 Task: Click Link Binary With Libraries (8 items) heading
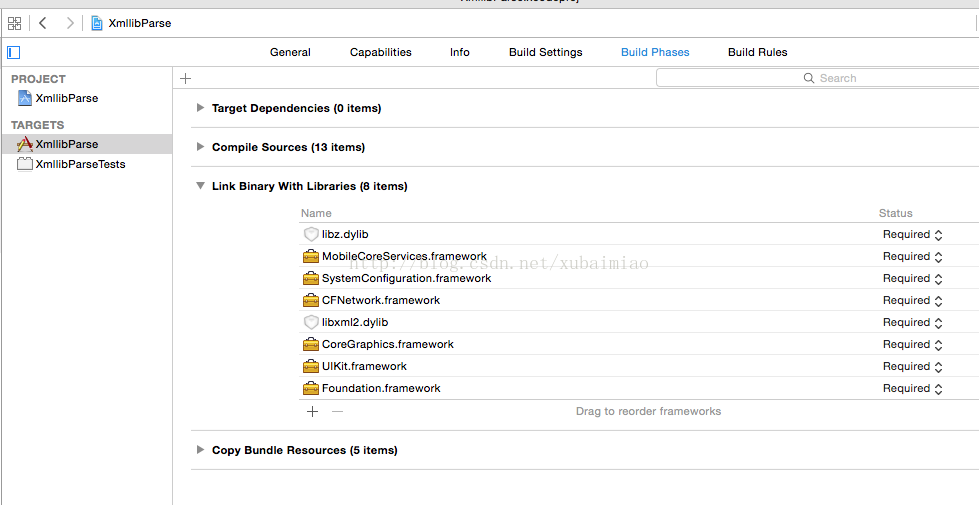(310, 186)
